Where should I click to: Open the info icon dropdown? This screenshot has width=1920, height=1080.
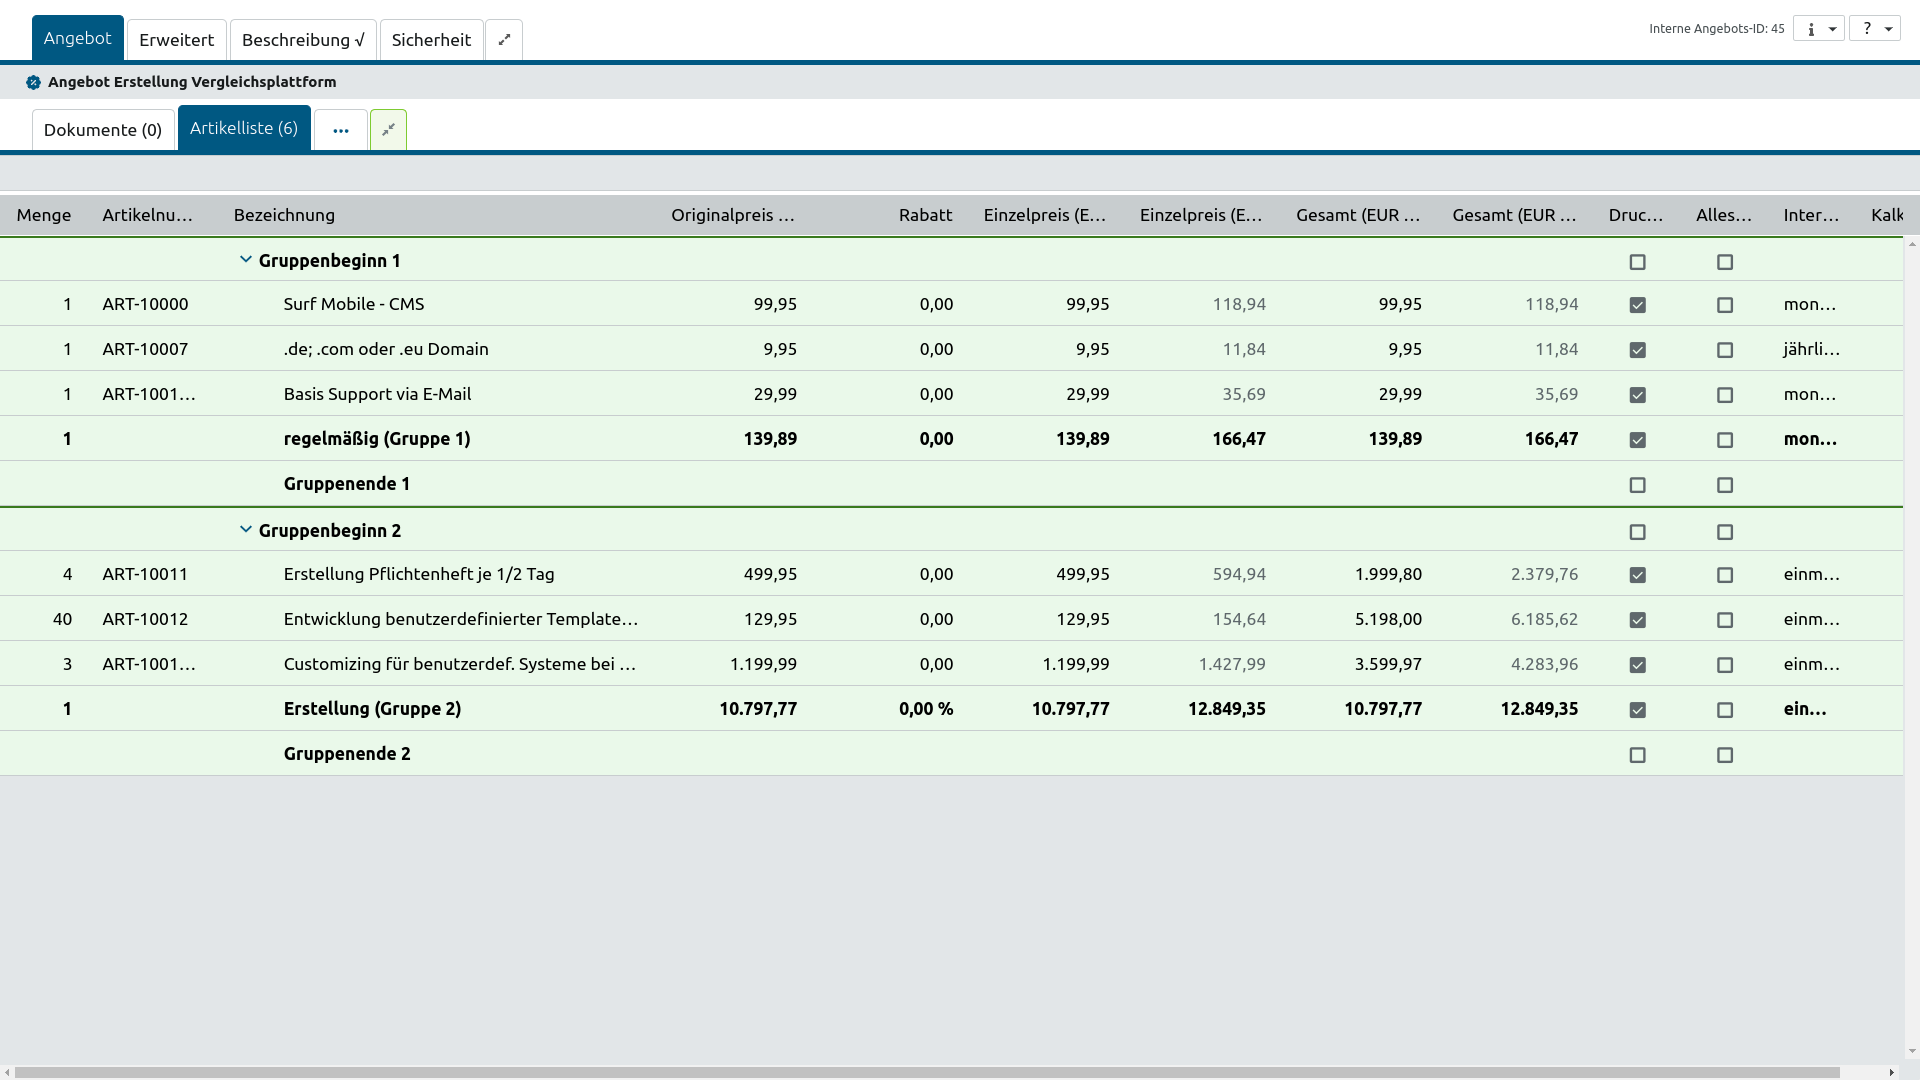tap(1818, 29)
